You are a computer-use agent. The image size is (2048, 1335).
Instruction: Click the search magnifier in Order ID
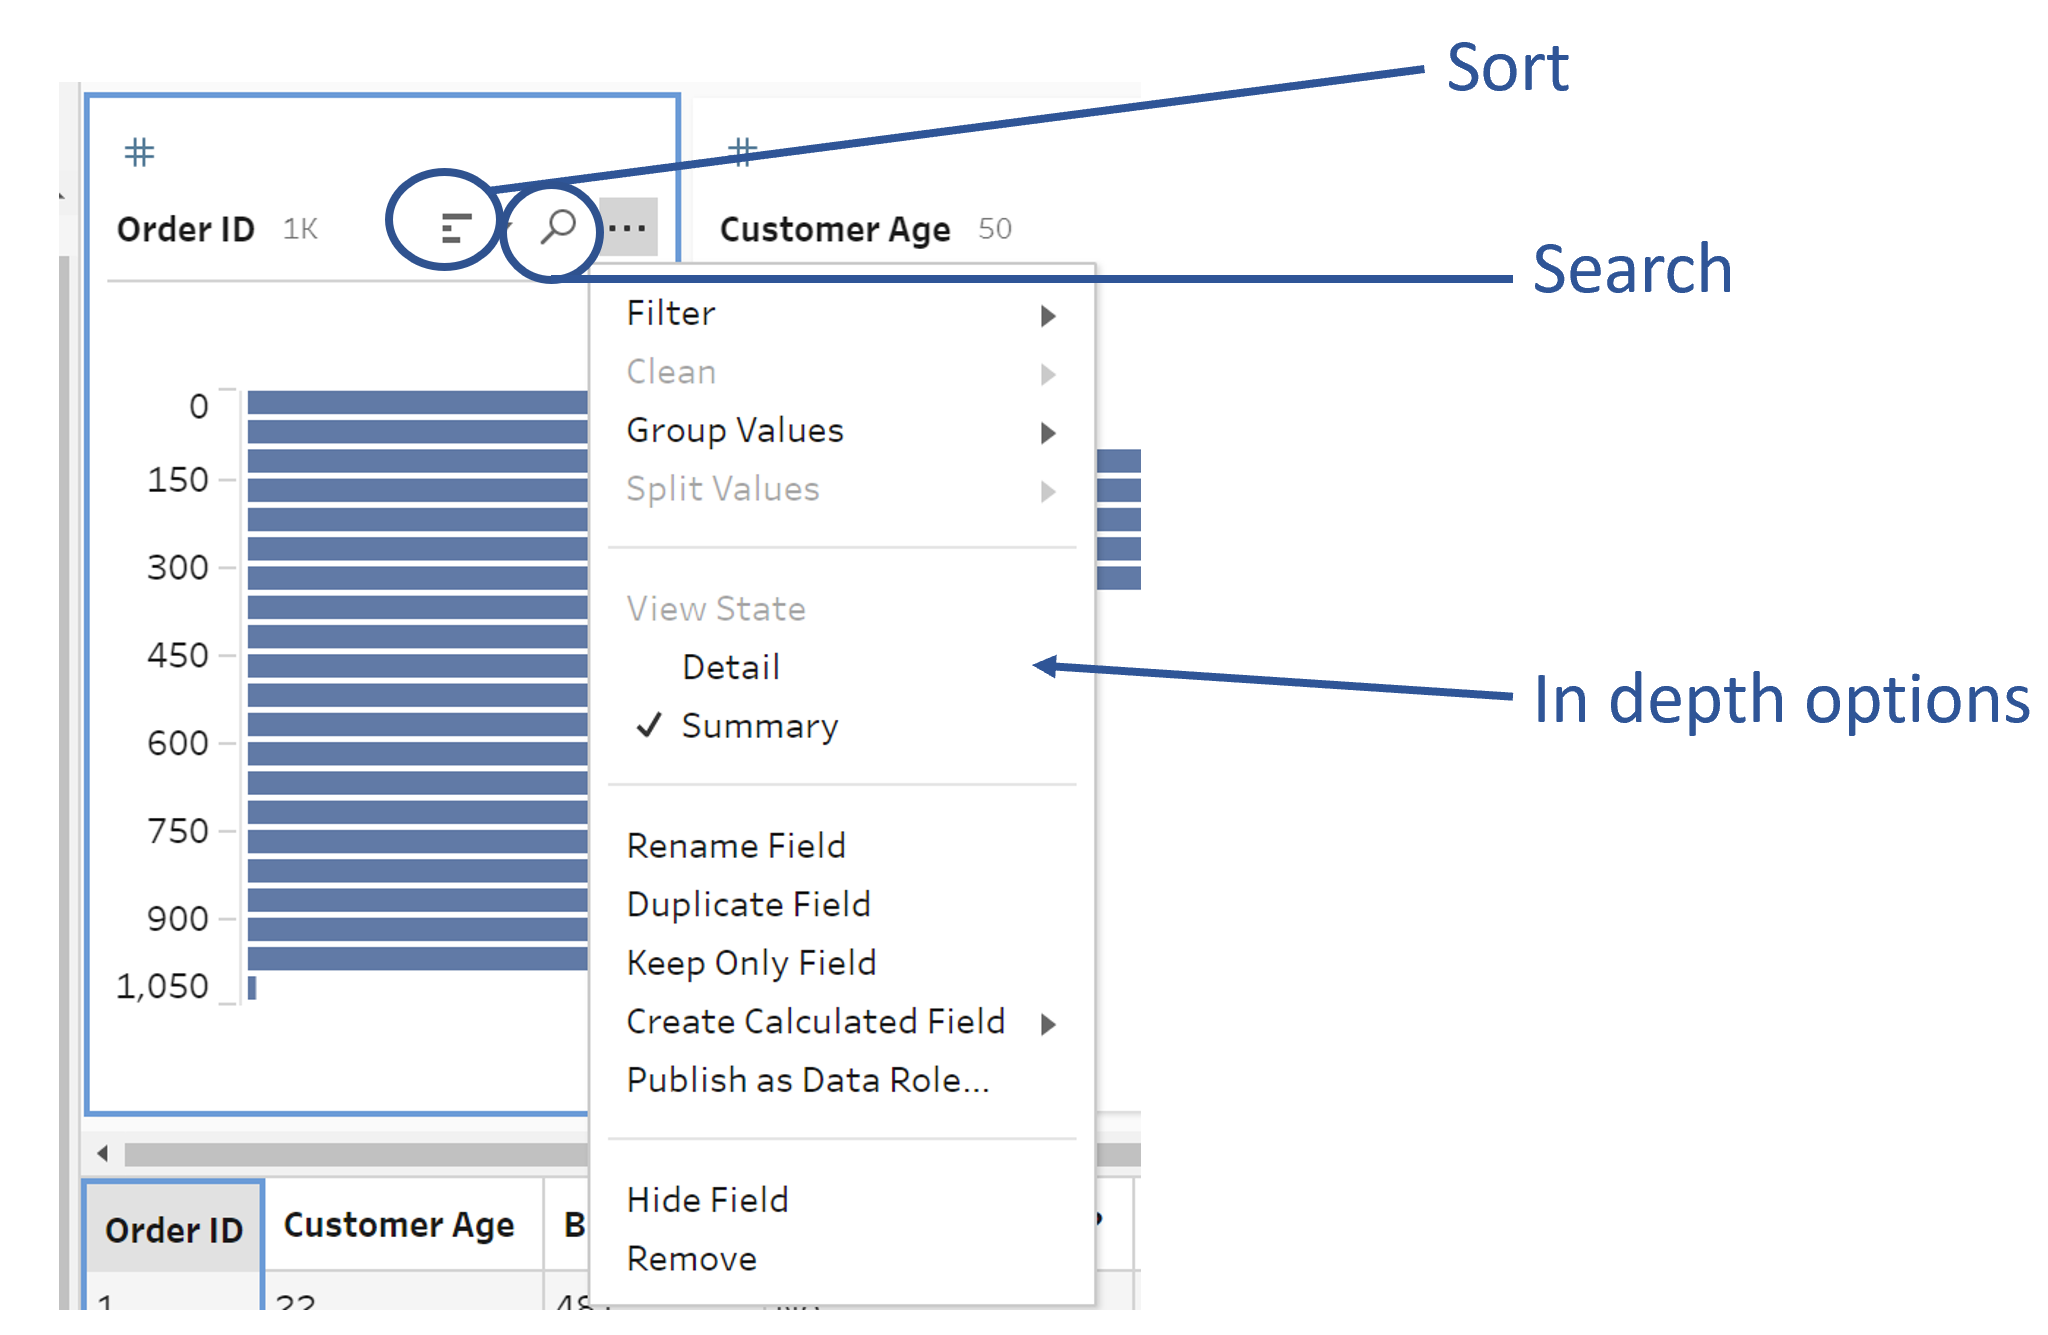tap(558, 227)
